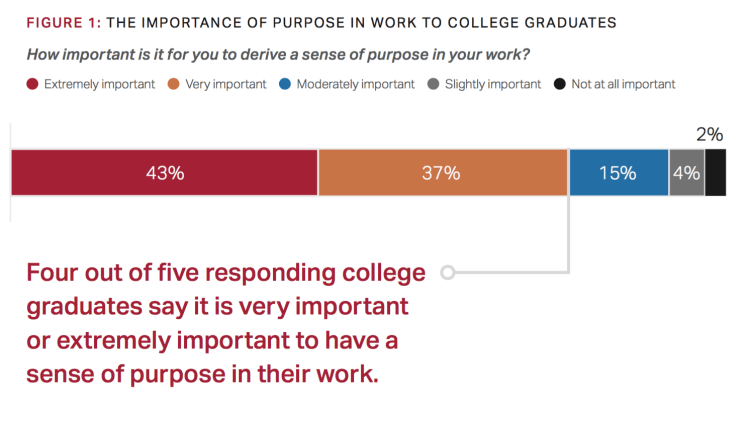Click the small circle callout marker
The width and height of the screenshot is (749, 424).
(x=447, y=272)
